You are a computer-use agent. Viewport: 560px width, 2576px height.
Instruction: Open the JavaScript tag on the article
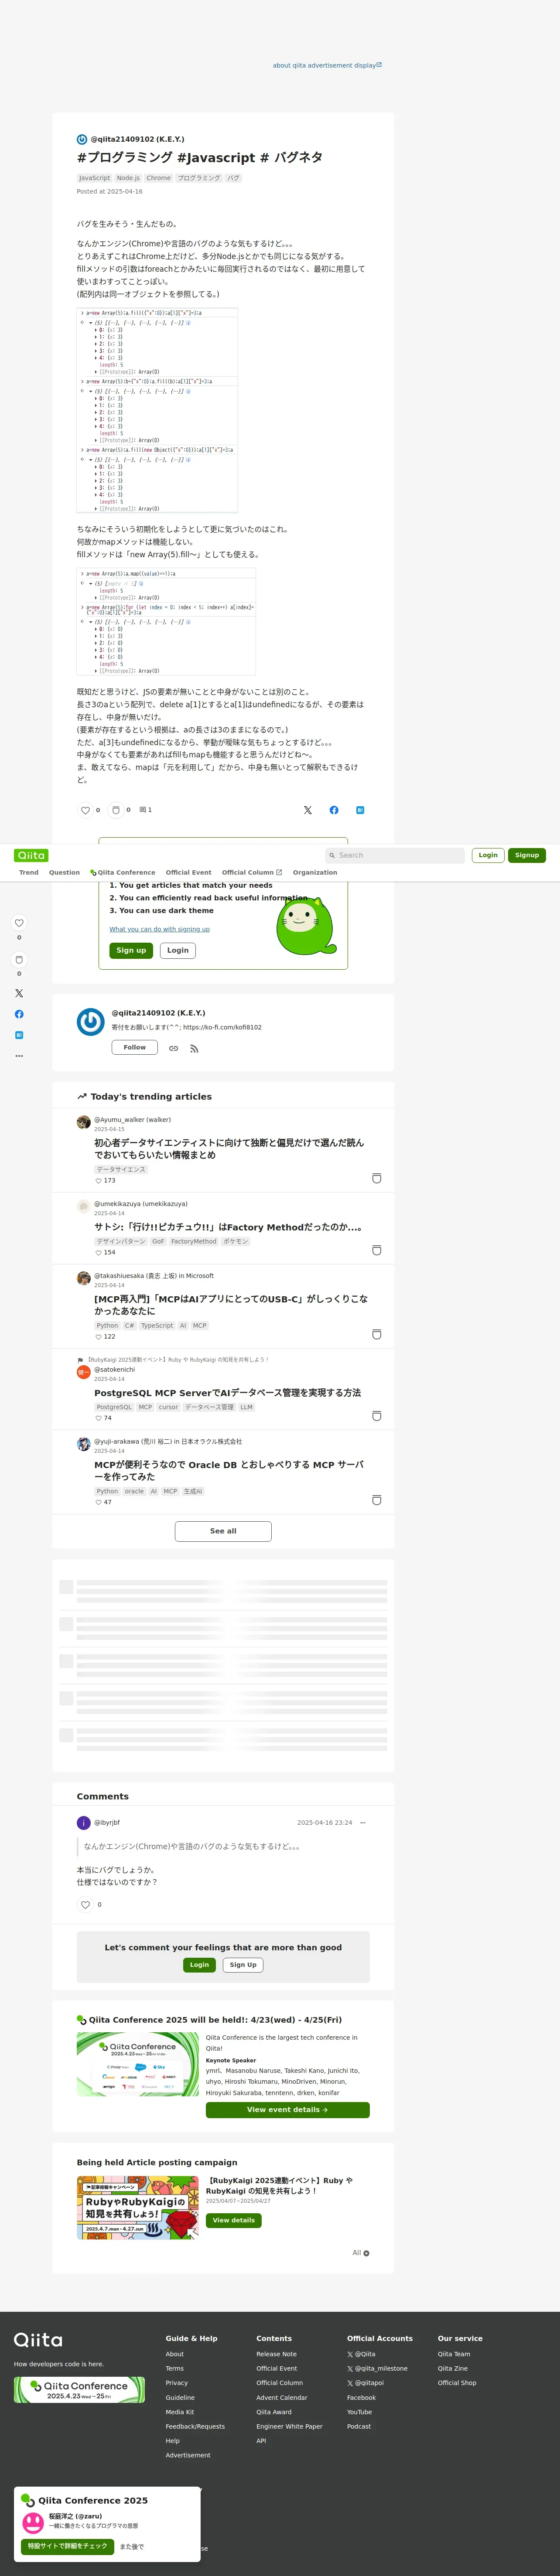click(95, 178)
